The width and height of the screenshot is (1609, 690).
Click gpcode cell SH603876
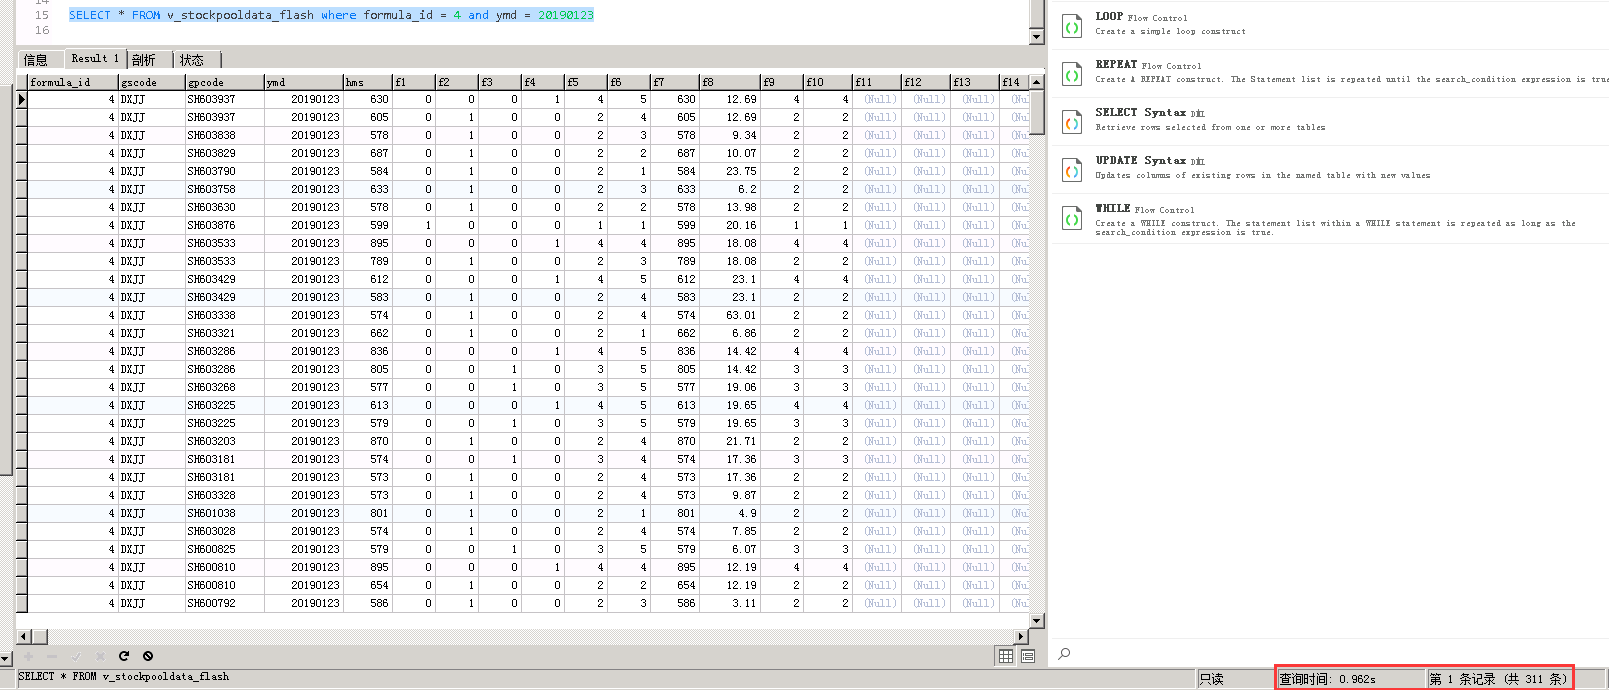pos(224,225)
